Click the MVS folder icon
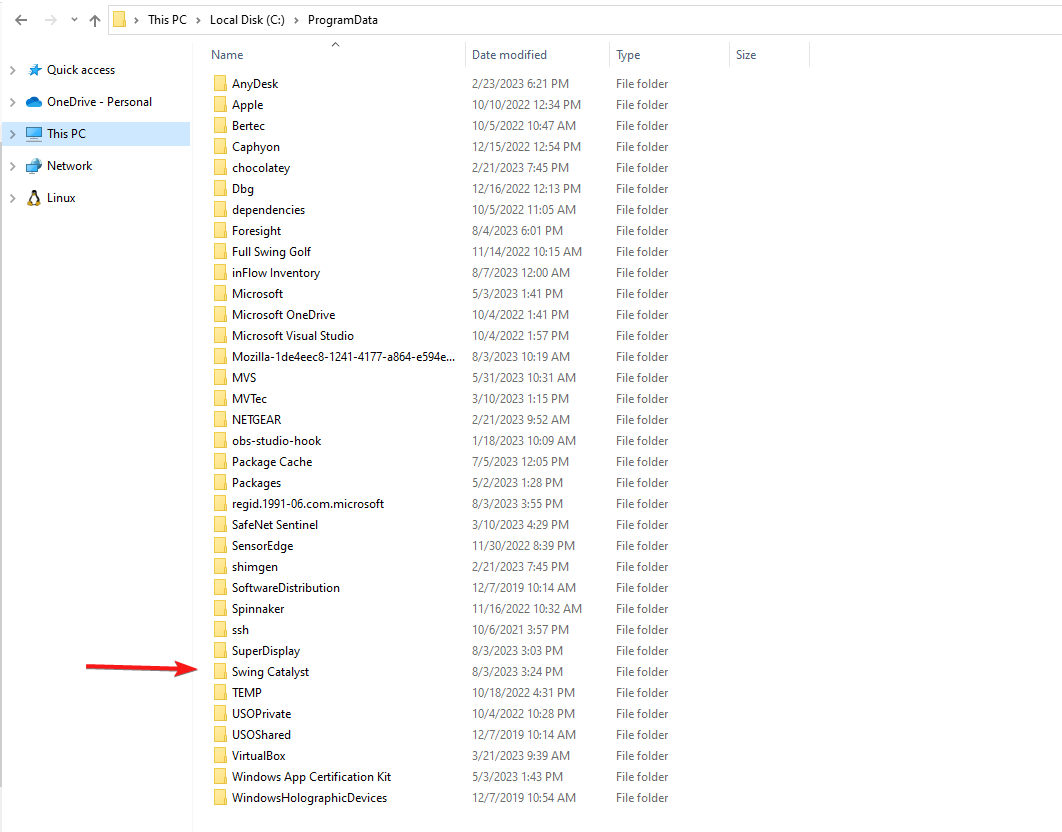The height and width of the screenshot is (832, 1062). click(220, 377)
